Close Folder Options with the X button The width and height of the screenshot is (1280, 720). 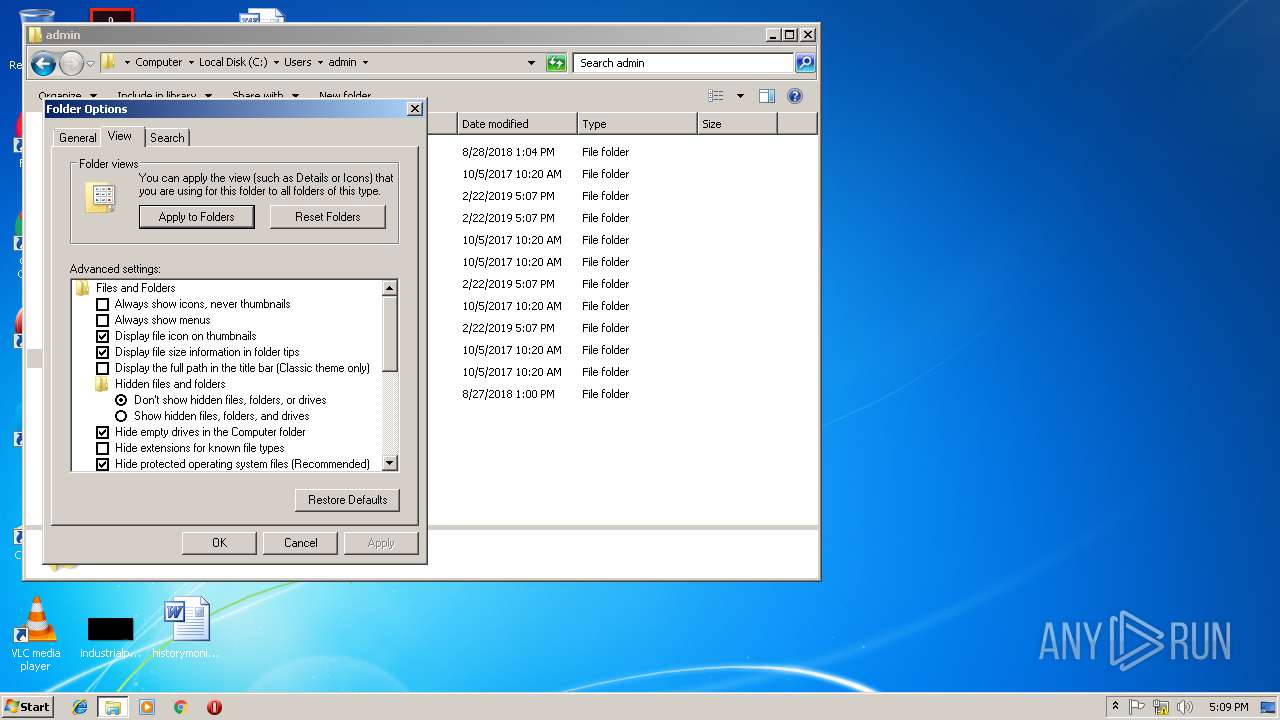415,109
